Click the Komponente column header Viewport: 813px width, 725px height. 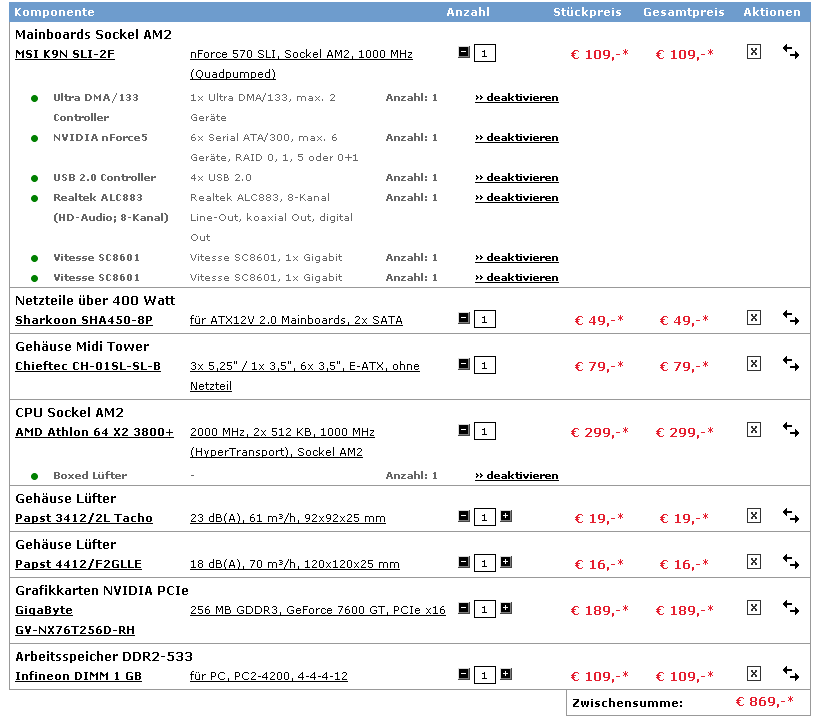point(54,12)
